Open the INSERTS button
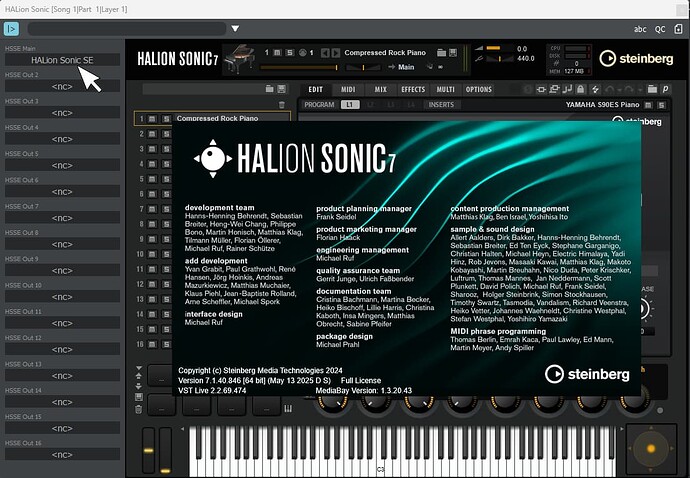The width and height of the screenshot is (690, 478). click(441, 105)
